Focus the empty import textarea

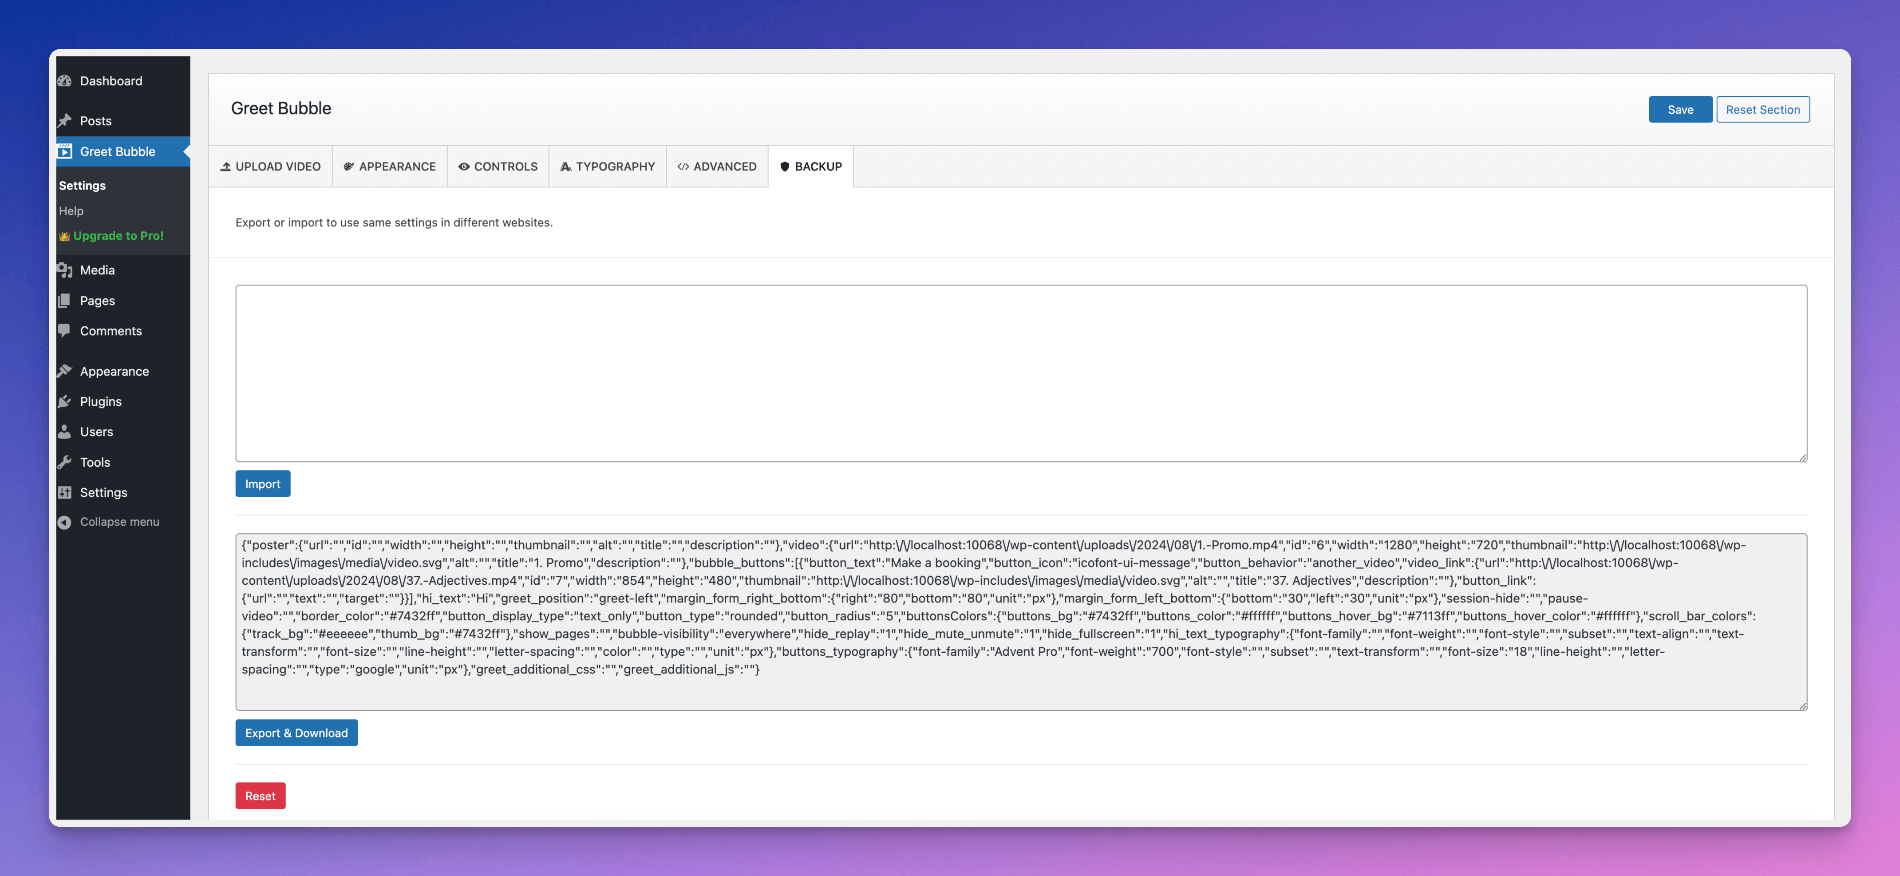[1021, 374]
